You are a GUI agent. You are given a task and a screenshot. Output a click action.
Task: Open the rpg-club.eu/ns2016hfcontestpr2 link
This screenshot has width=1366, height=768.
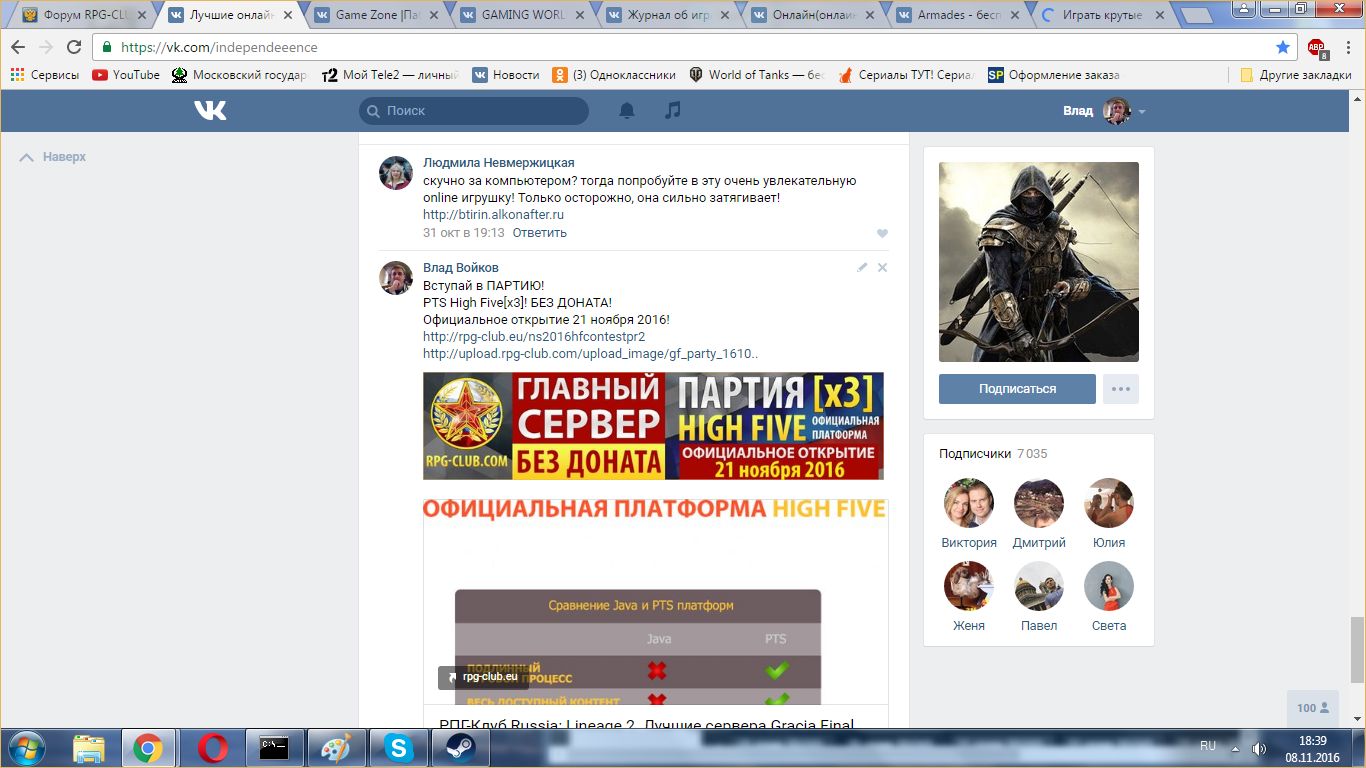point(534,337)
